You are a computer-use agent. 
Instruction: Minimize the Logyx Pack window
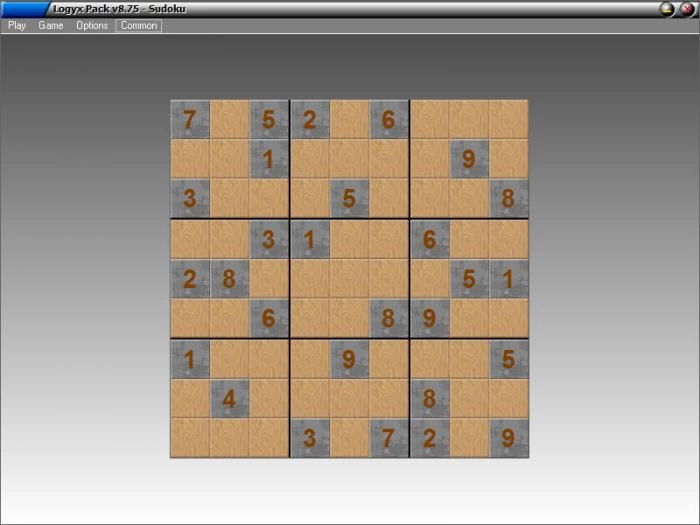click(667, 9)
